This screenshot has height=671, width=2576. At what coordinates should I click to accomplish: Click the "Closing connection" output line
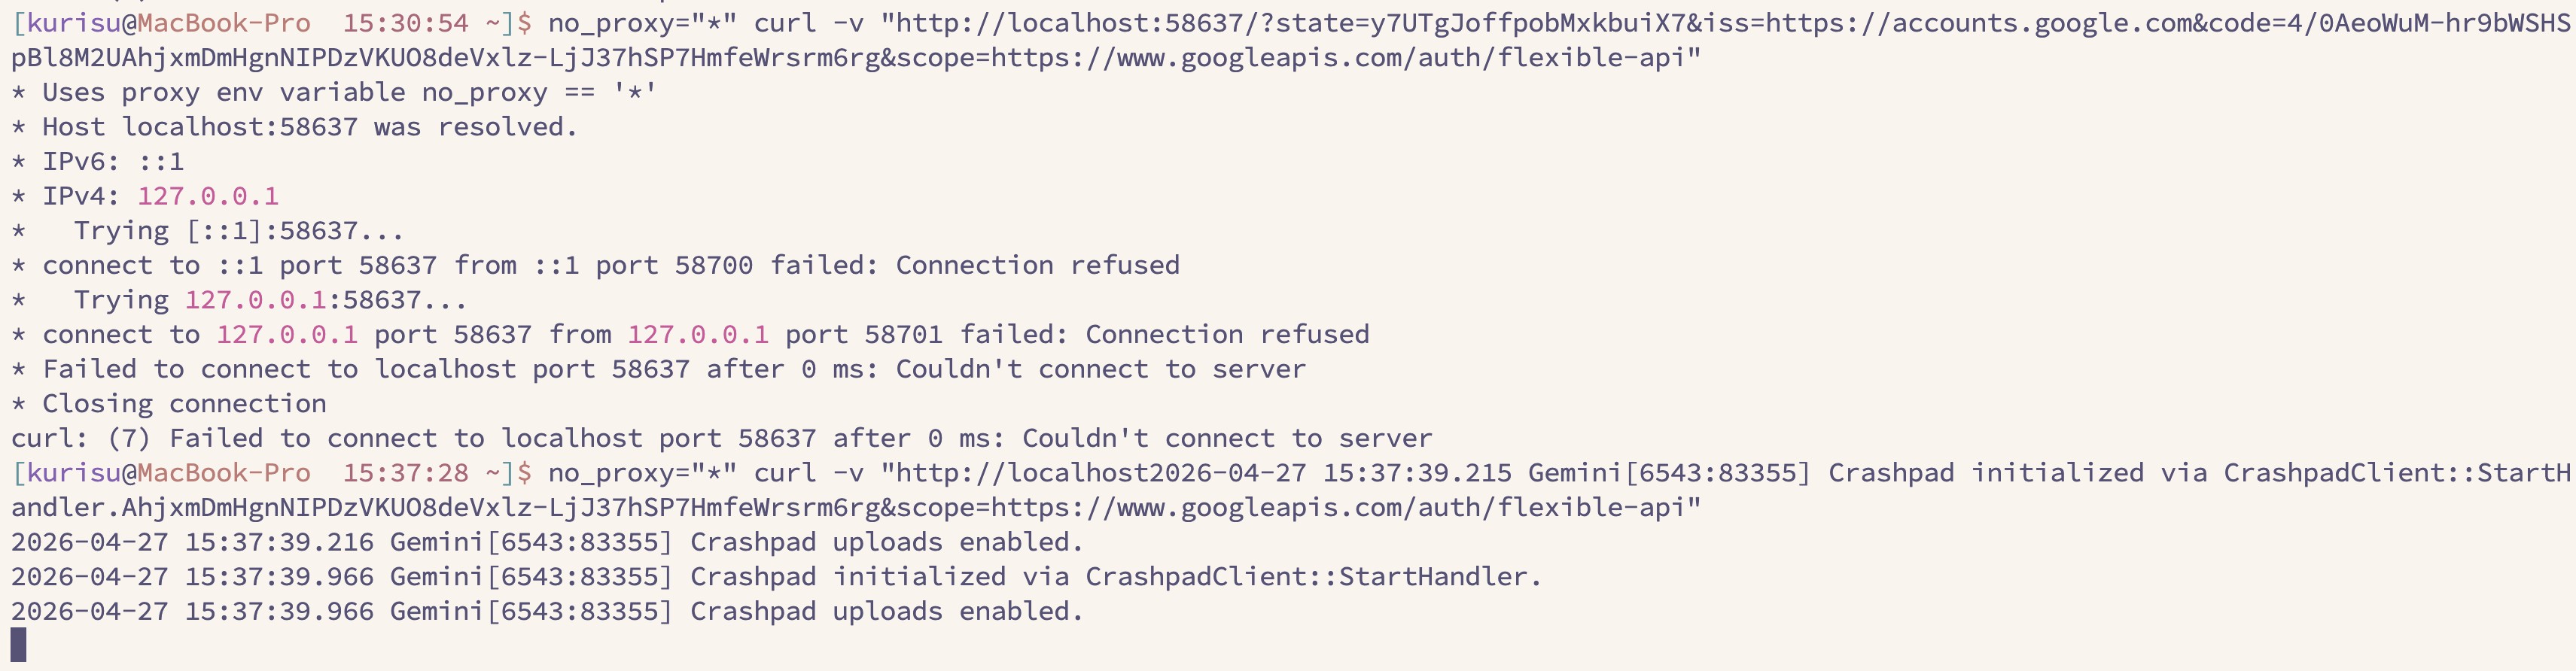click(184, 403)
